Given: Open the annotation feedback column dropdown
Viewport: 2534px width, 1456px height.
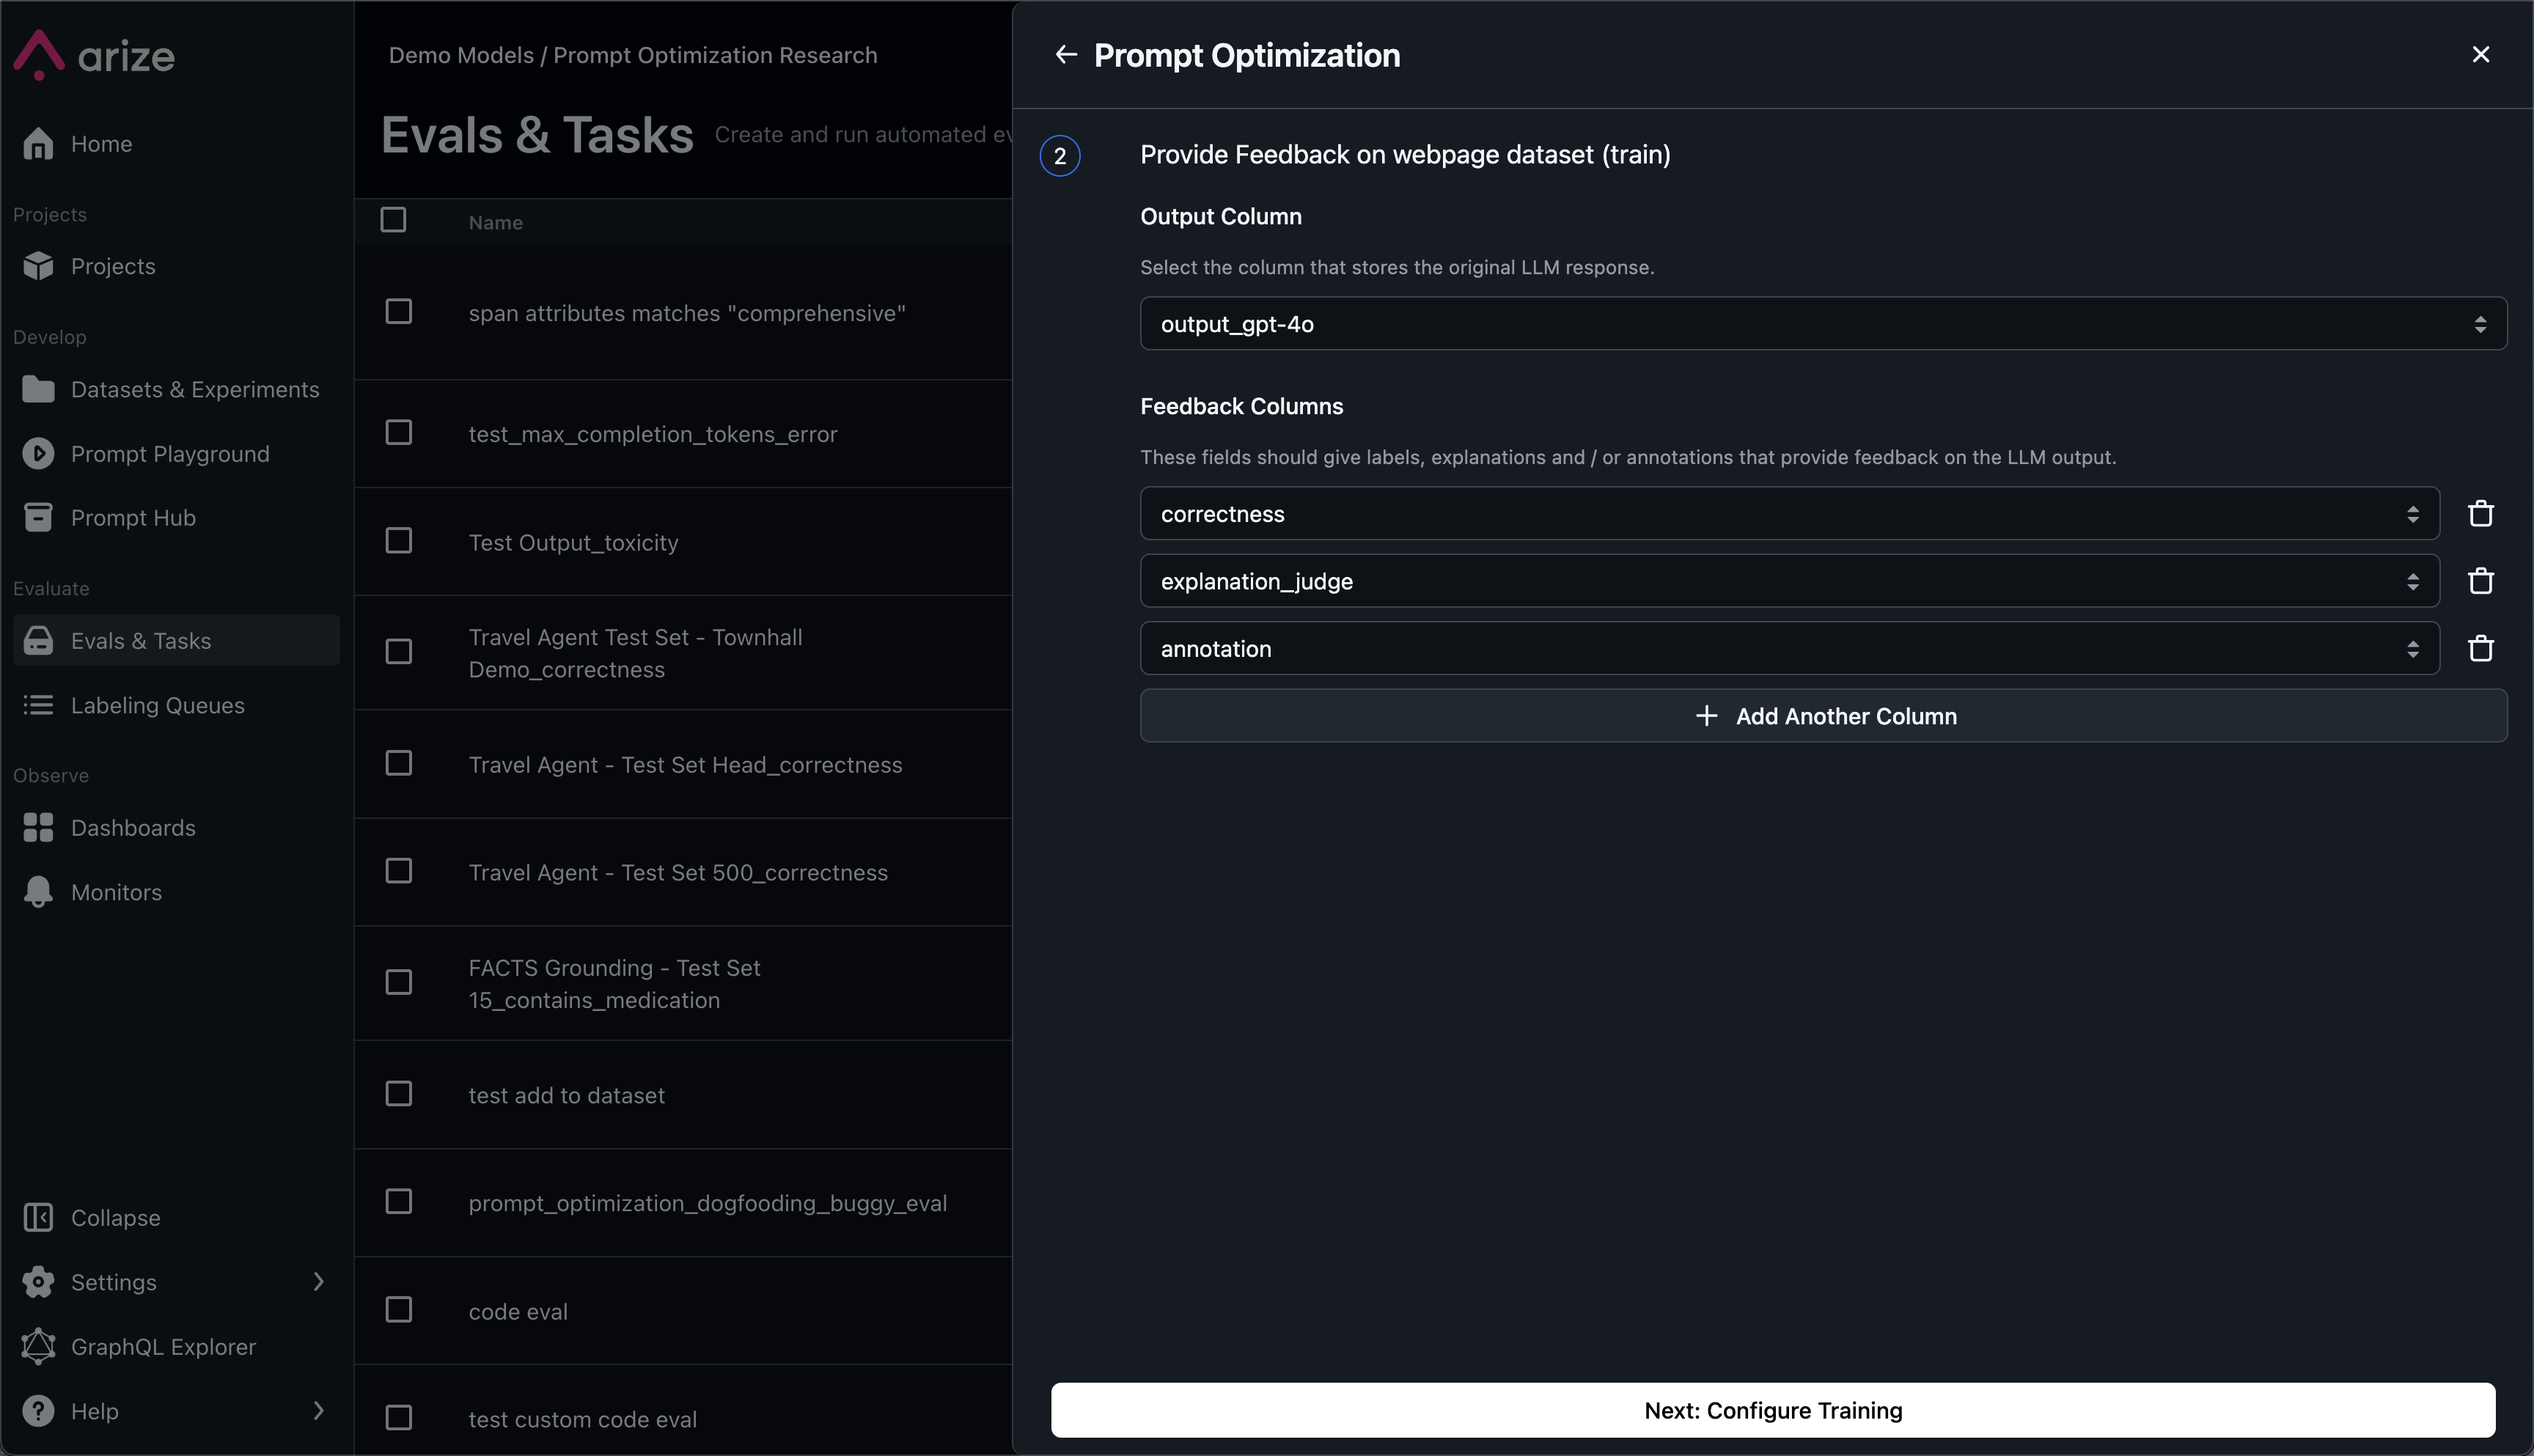Looking at the screenshot, I should (1790, 649).
